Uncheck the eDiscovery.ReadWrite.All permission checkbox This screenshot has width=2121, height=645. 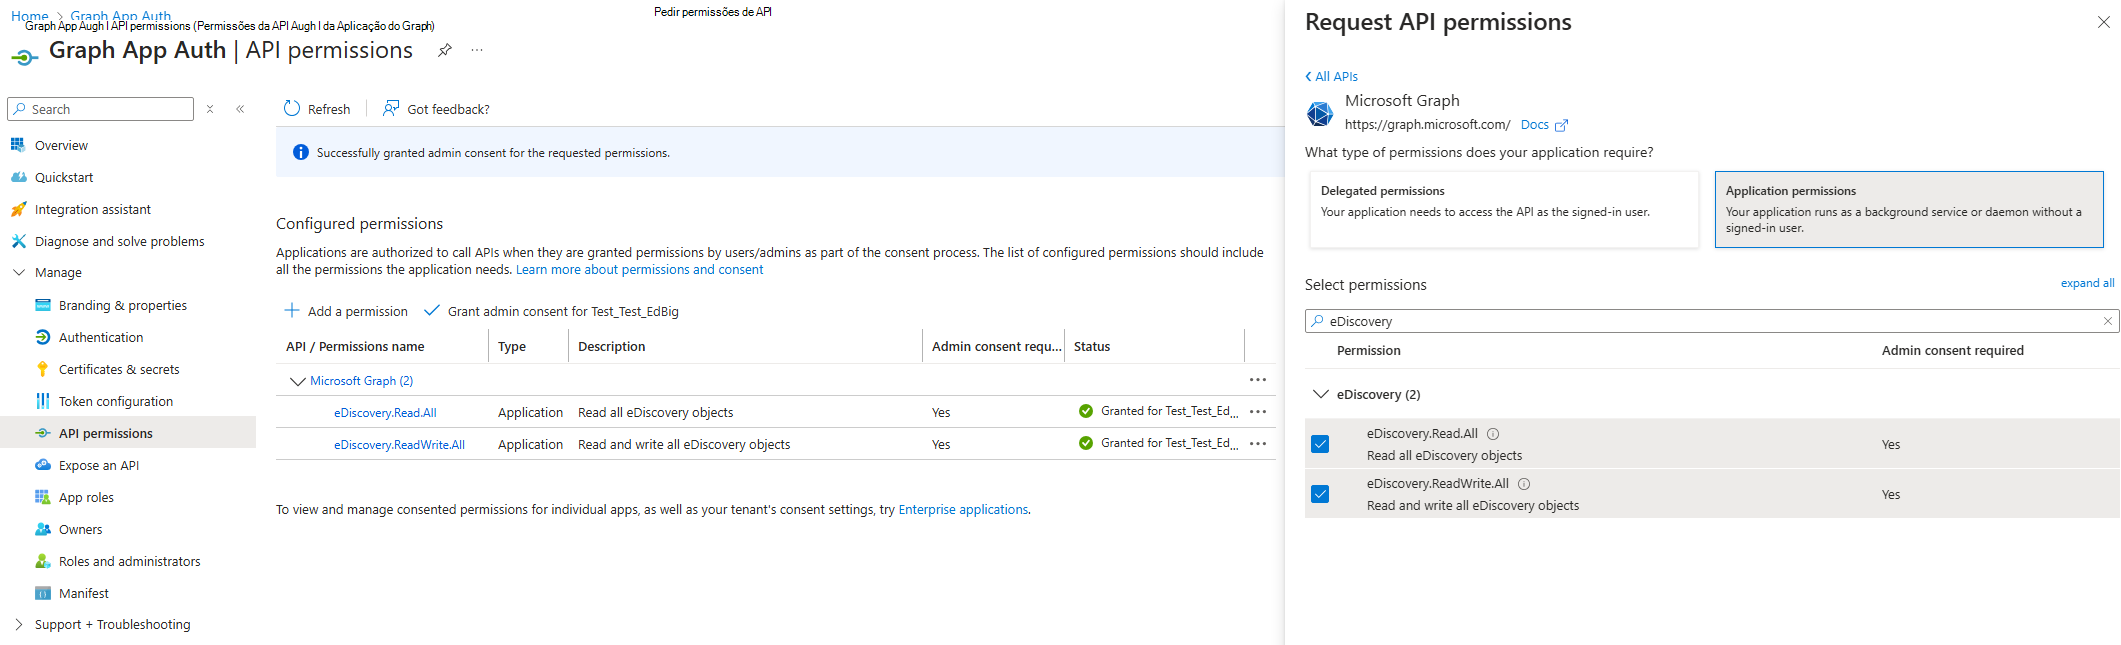1320,494
